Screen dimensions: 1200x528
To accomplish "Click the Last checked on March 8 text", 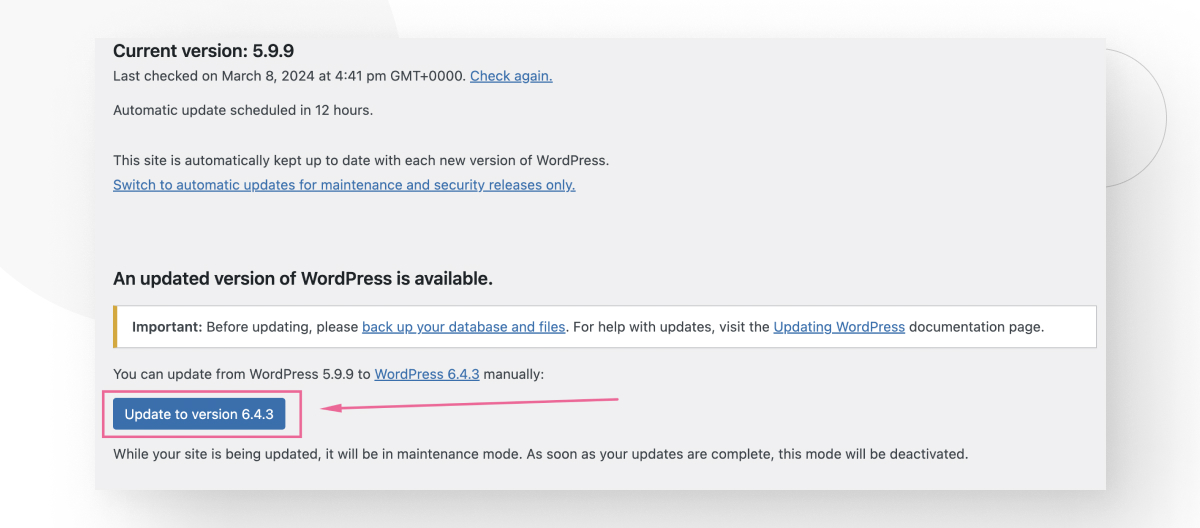I will click(289, 75).
